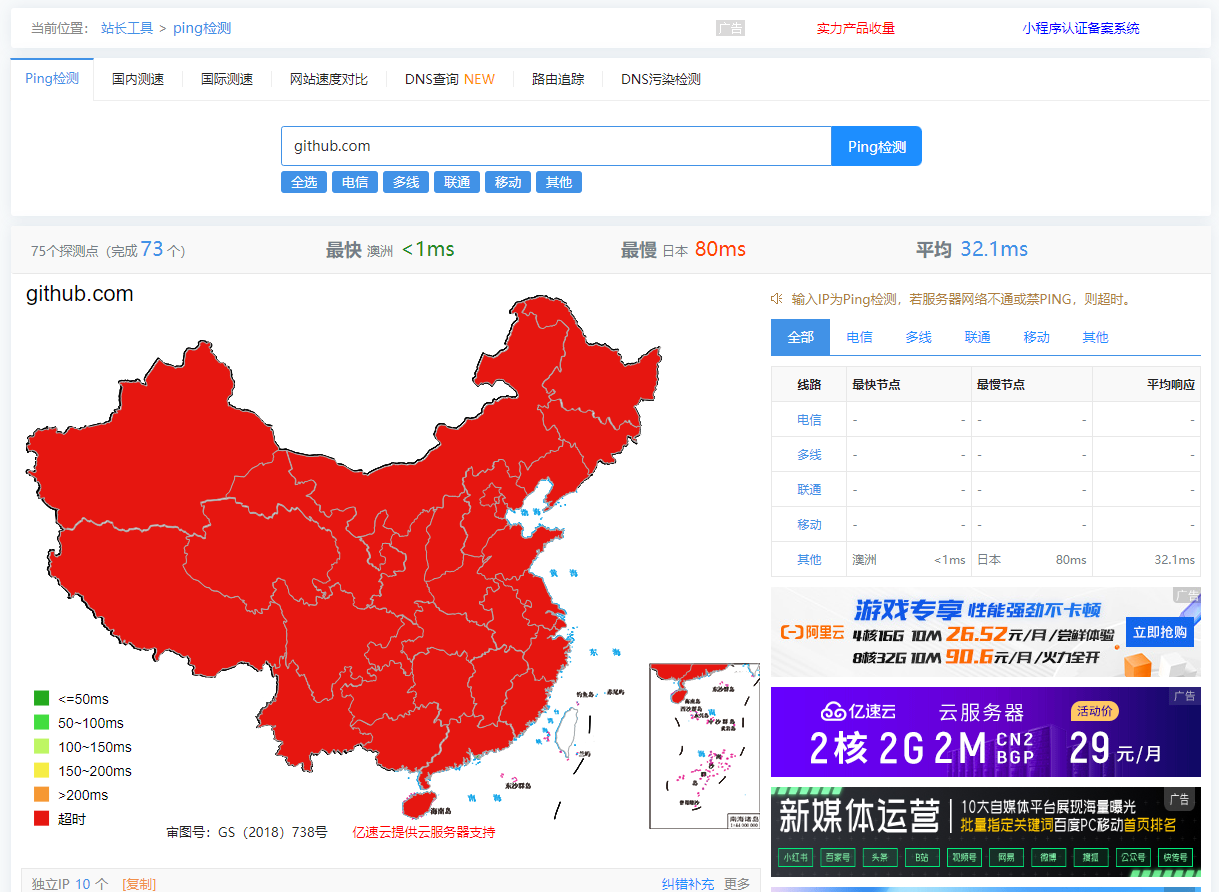
Task: Toggle the 联通 filter under the search box
Action: pyautogui.click(x=457, y=182)
